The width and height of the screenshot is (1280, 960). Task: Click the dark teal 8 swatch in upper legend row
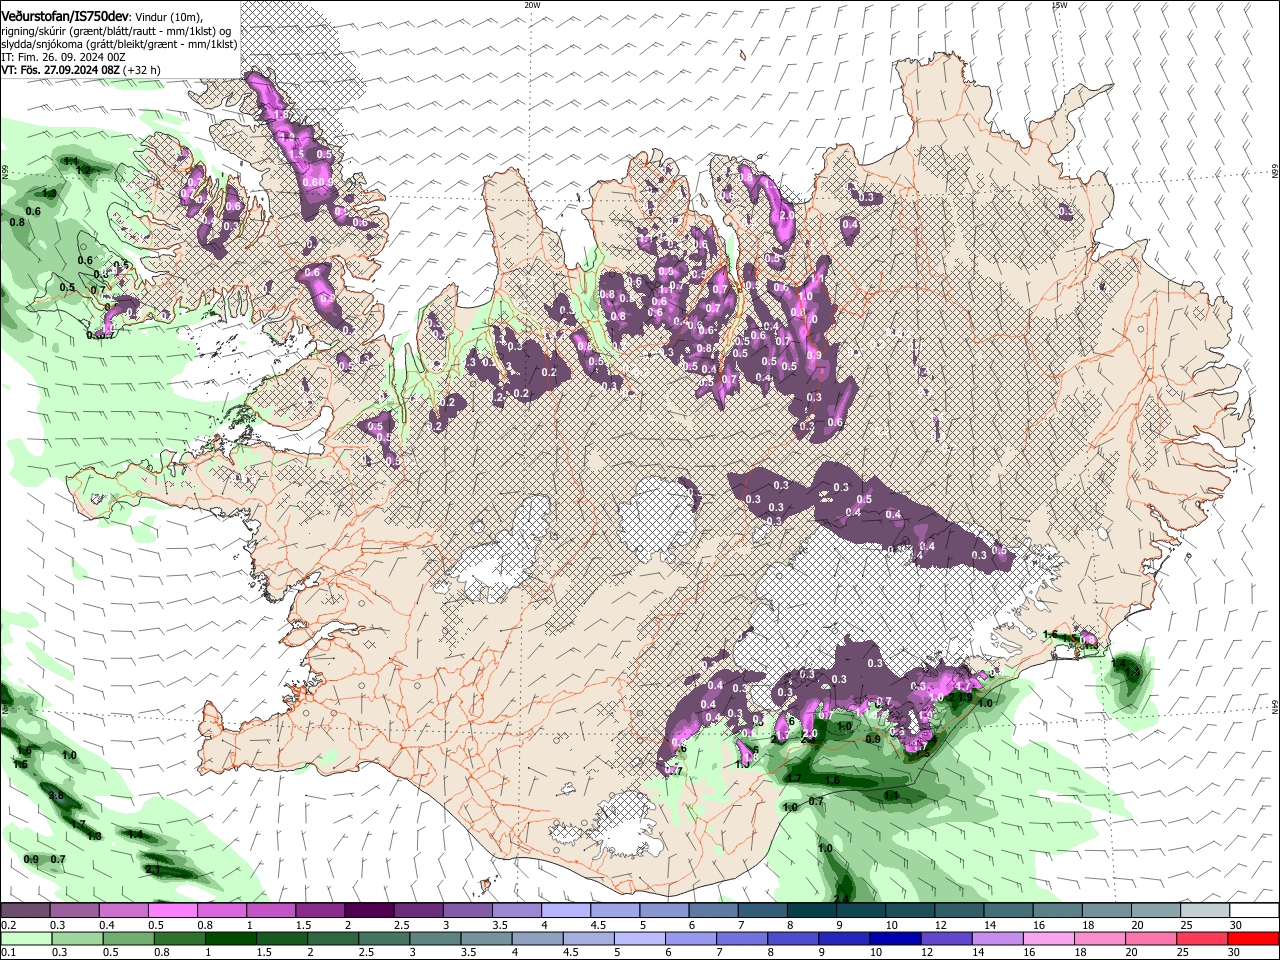pos(812,911)
